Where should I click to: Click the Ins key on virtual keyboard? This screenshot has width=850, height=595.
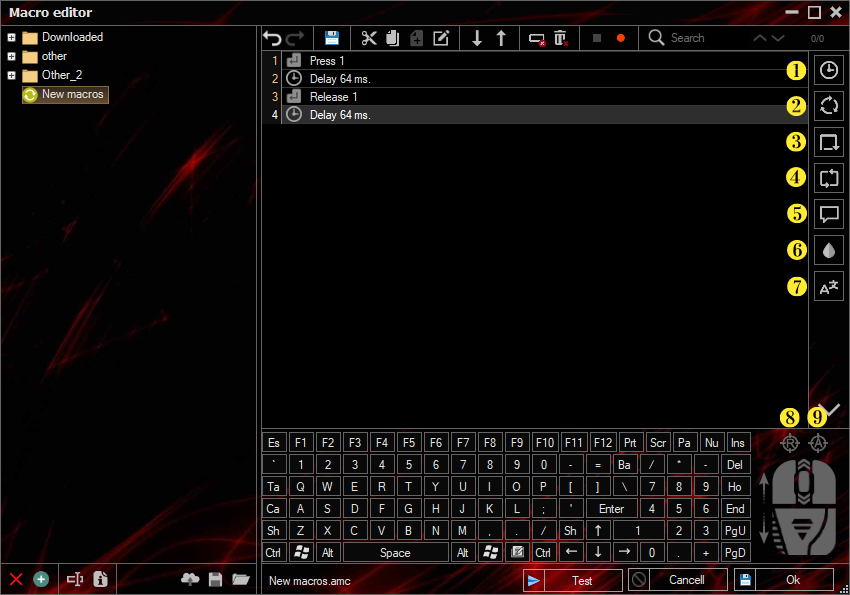pos(738,443)
